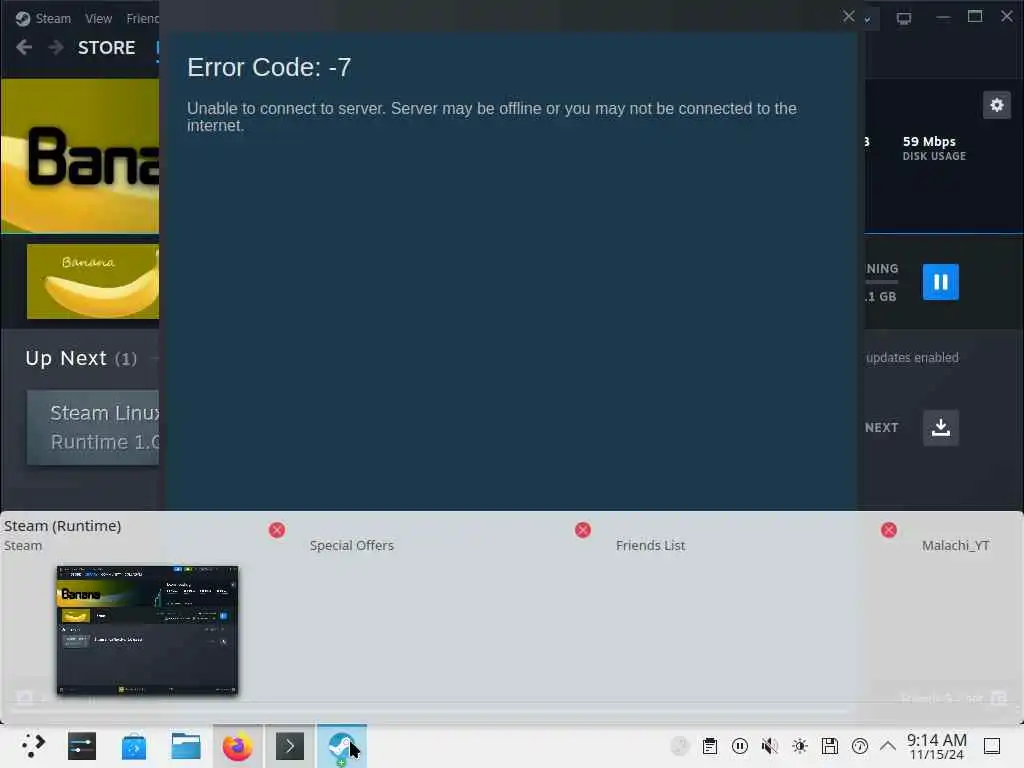
Task: Open the Dolphin file manager
Action: point(185,746)
